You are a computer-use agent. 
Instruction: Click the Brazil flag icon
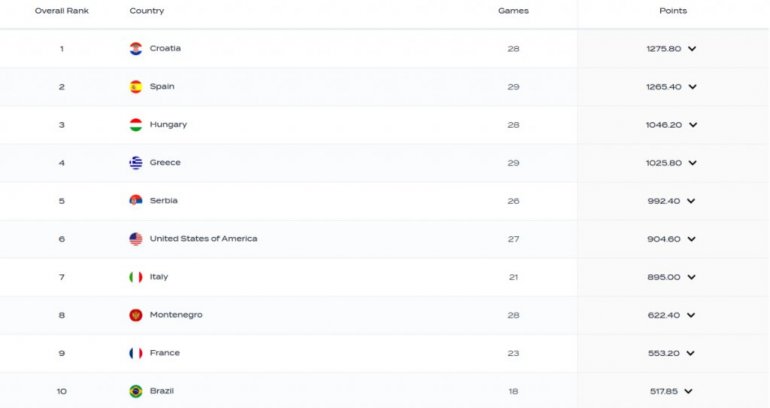[136, 391]
